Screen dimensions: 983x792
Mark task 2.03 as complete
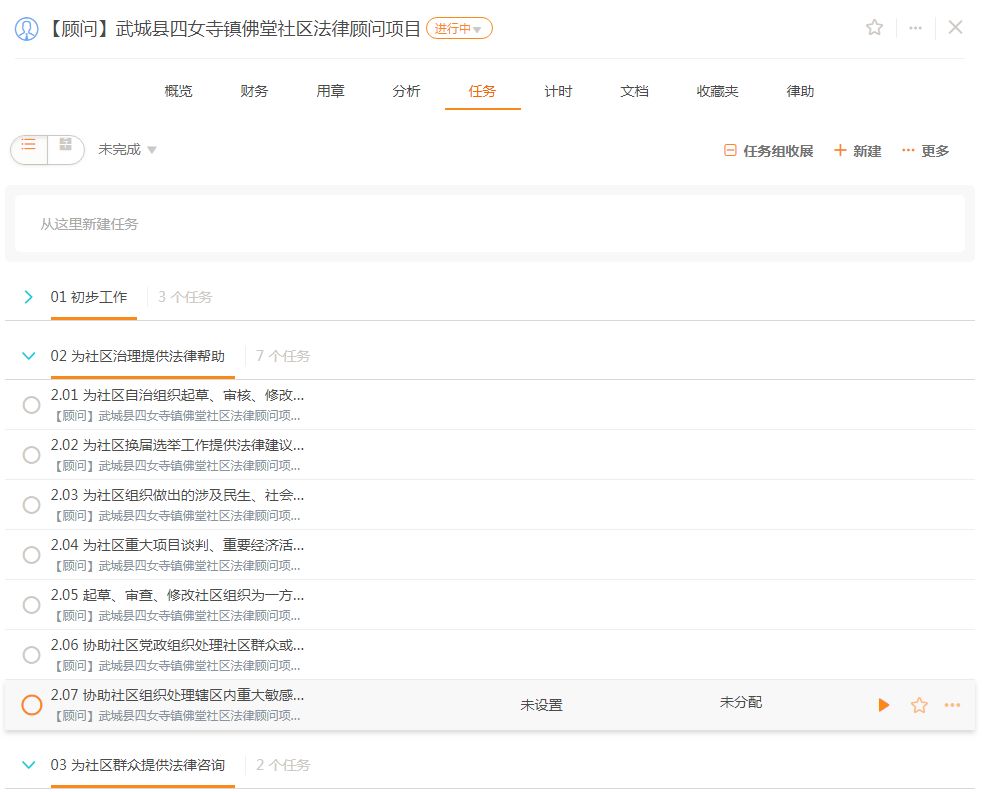(x=31, y=505)
